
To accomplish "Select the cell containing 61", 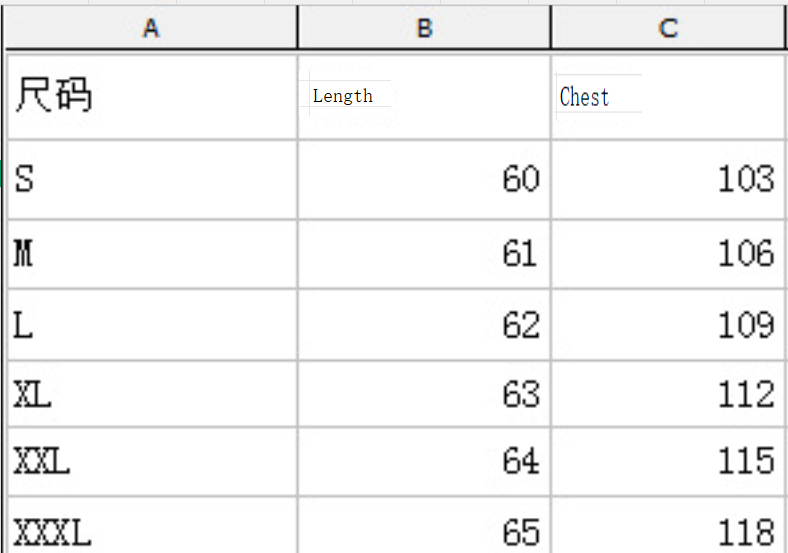I will click(424, 254).
